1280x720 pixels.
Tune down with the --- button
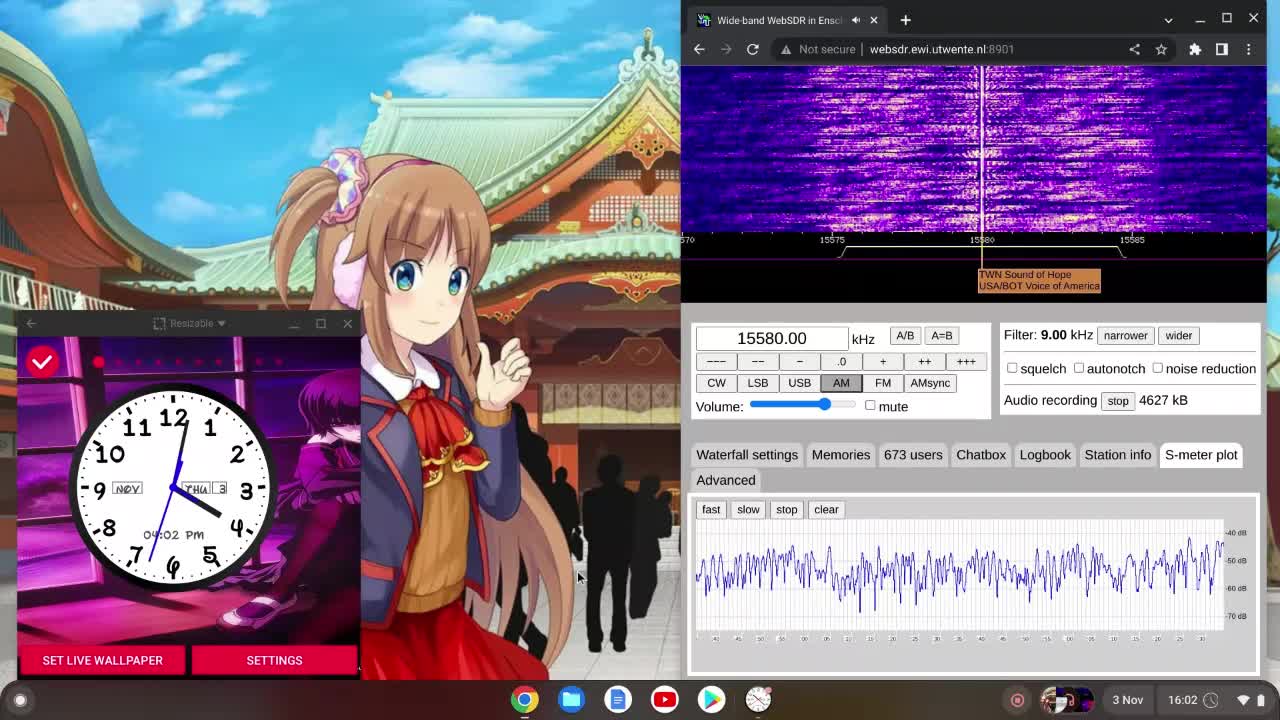[716, 362]
